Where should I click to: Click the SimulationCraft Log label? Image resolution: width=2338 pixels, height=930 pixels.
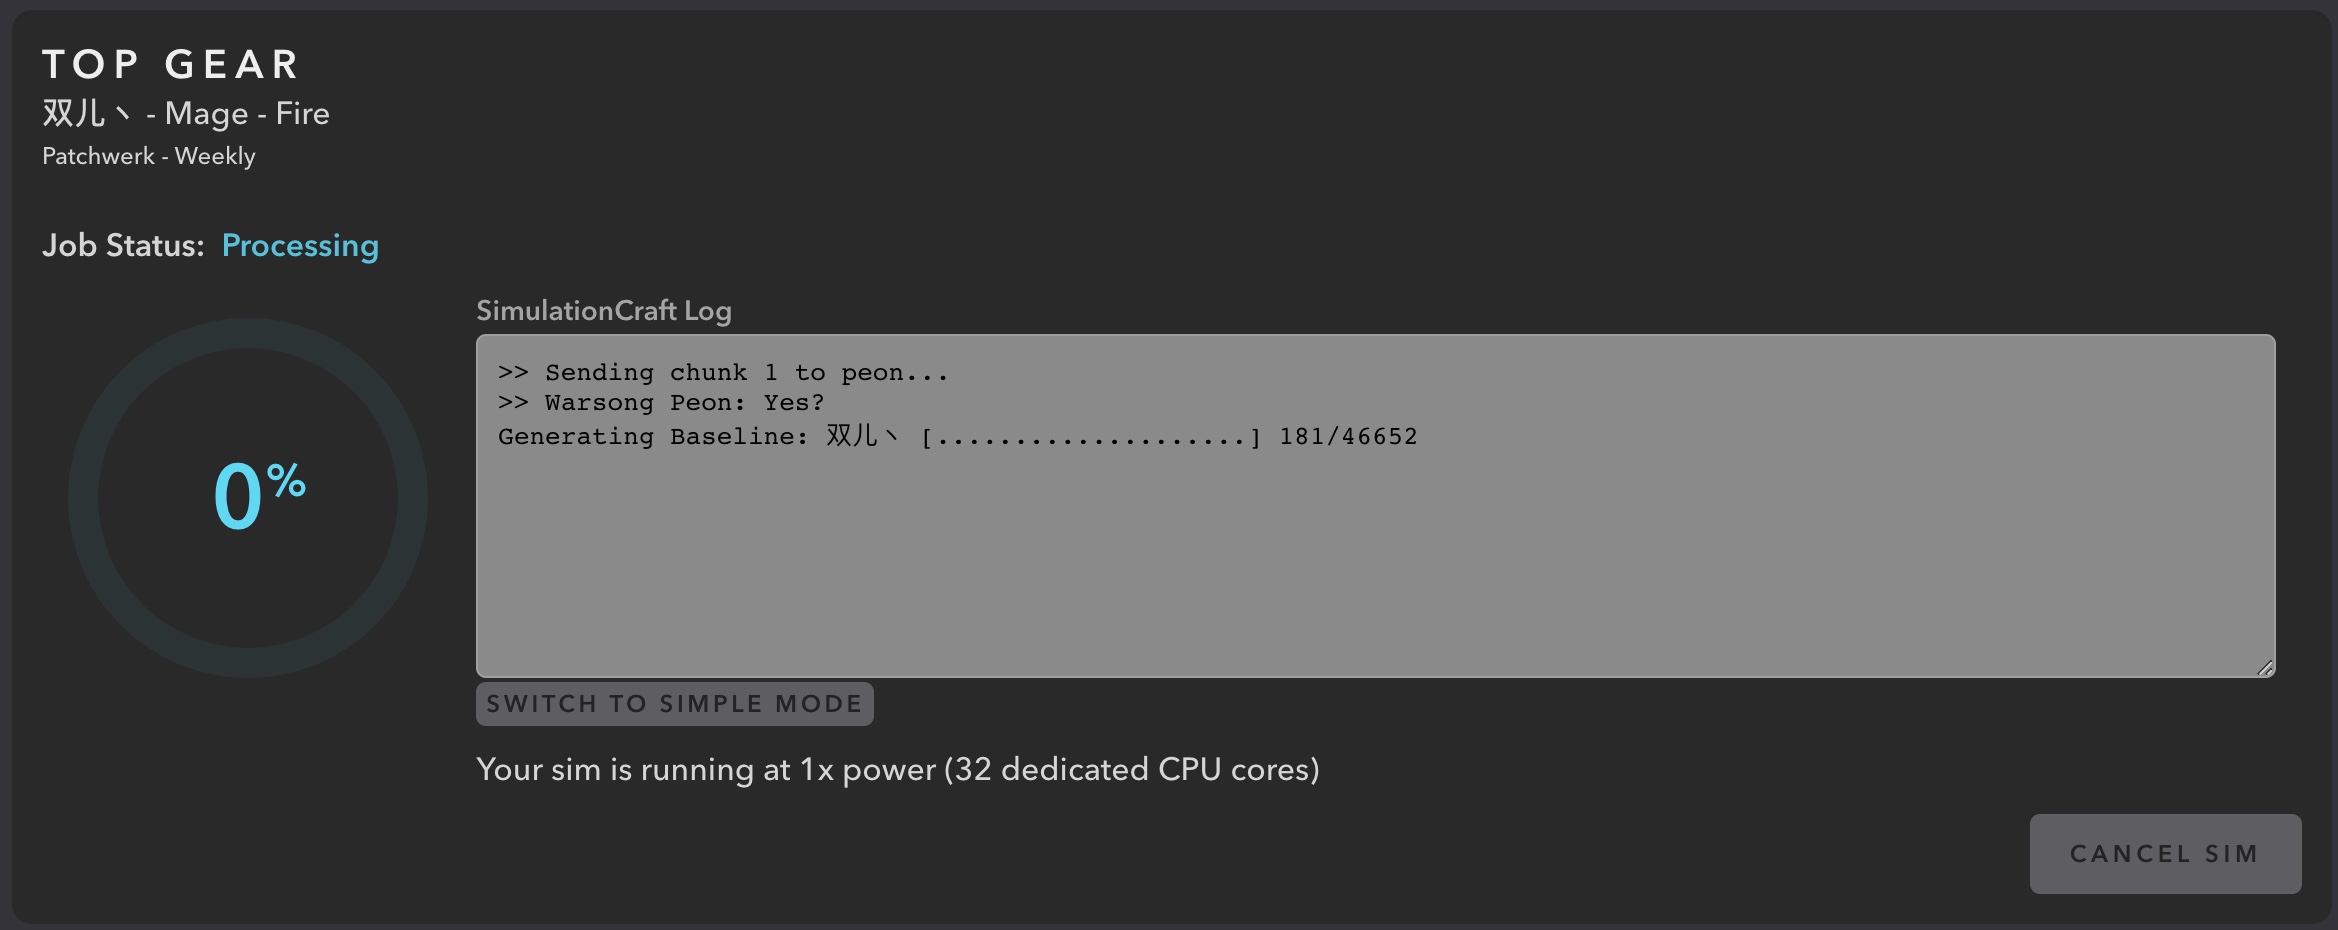pyautogui.click(x=603, y=311)
